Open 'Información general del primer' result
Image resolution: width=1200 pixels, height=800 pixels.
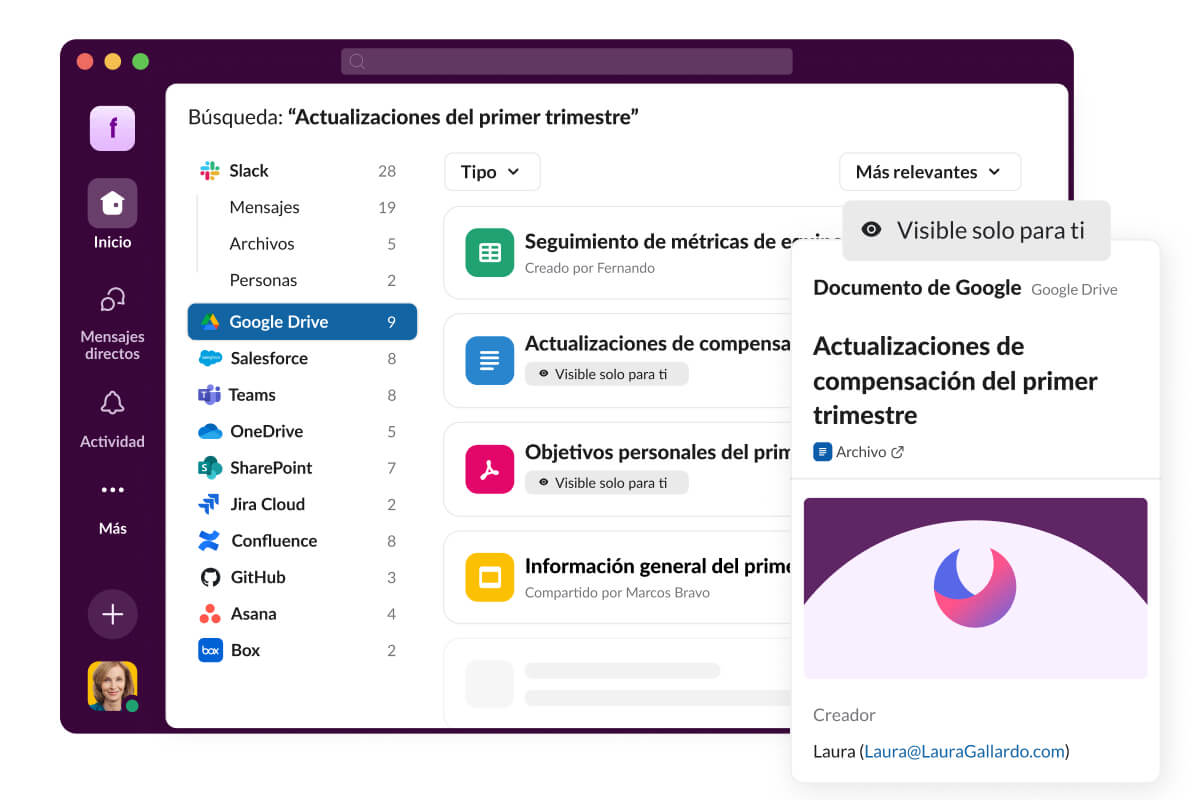pos(658,567)
